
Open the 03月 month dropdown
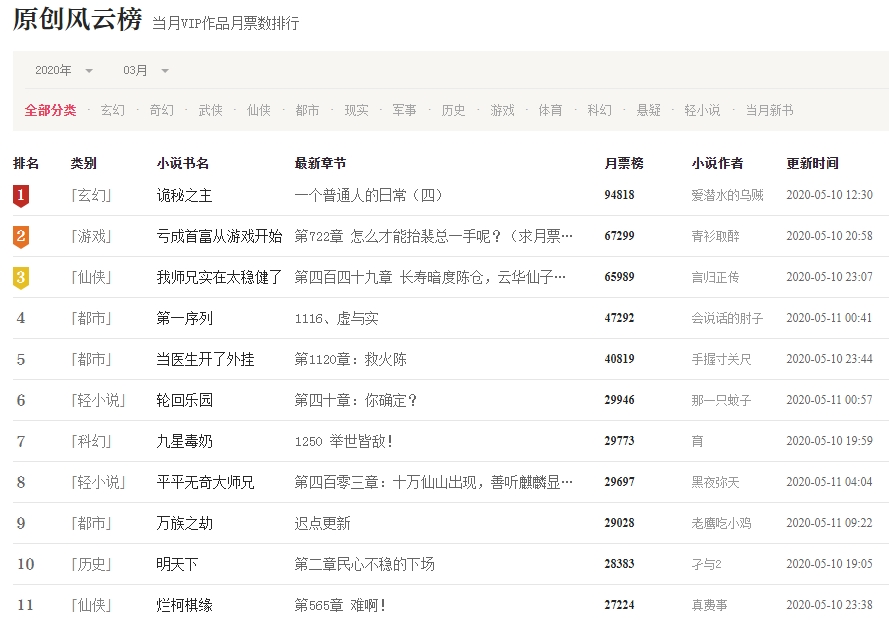(146, 71)
